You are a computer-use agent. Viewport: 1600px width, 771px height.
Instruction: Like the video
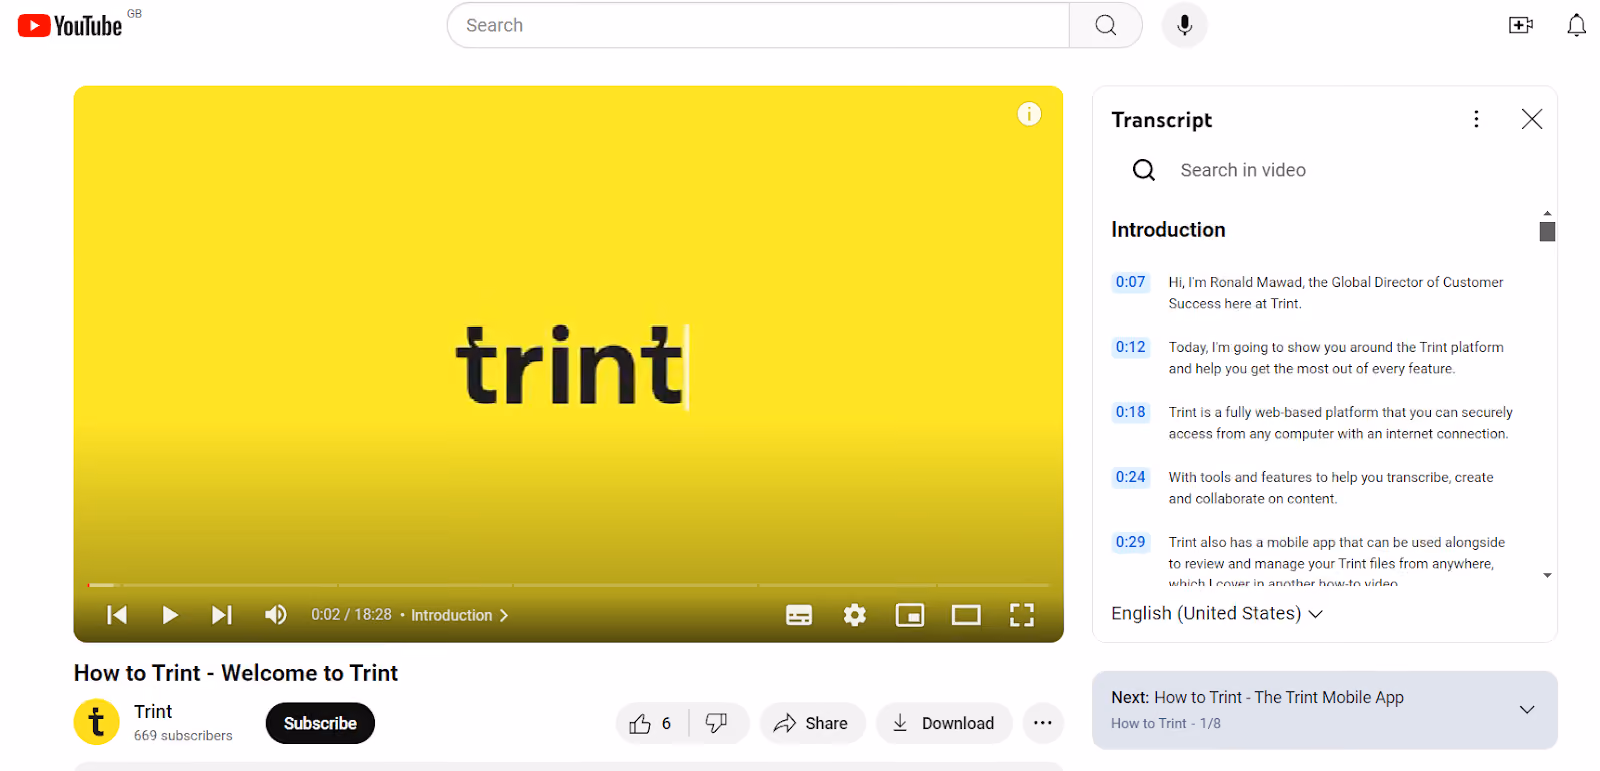tap(651, 723)
